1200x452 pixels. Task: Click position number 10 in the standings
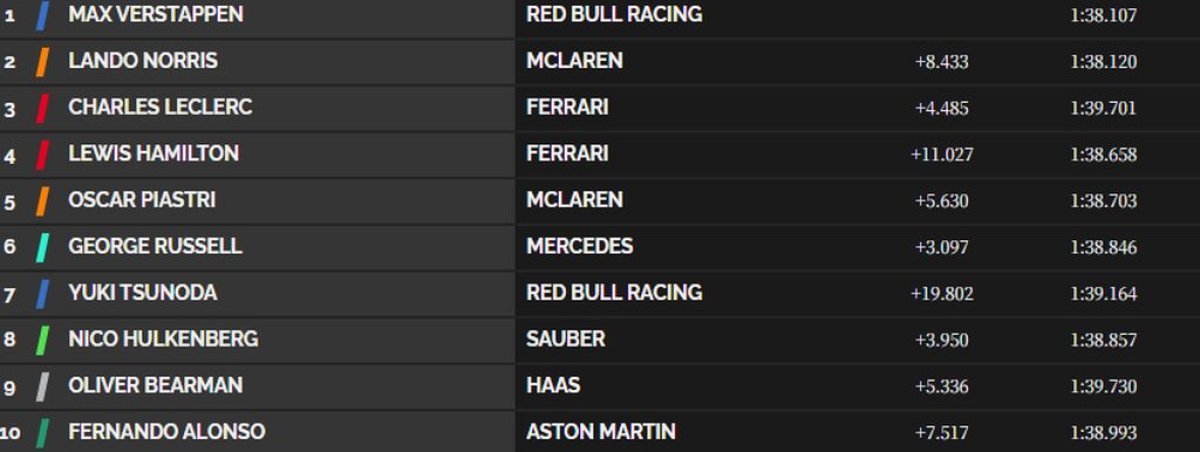10,433
